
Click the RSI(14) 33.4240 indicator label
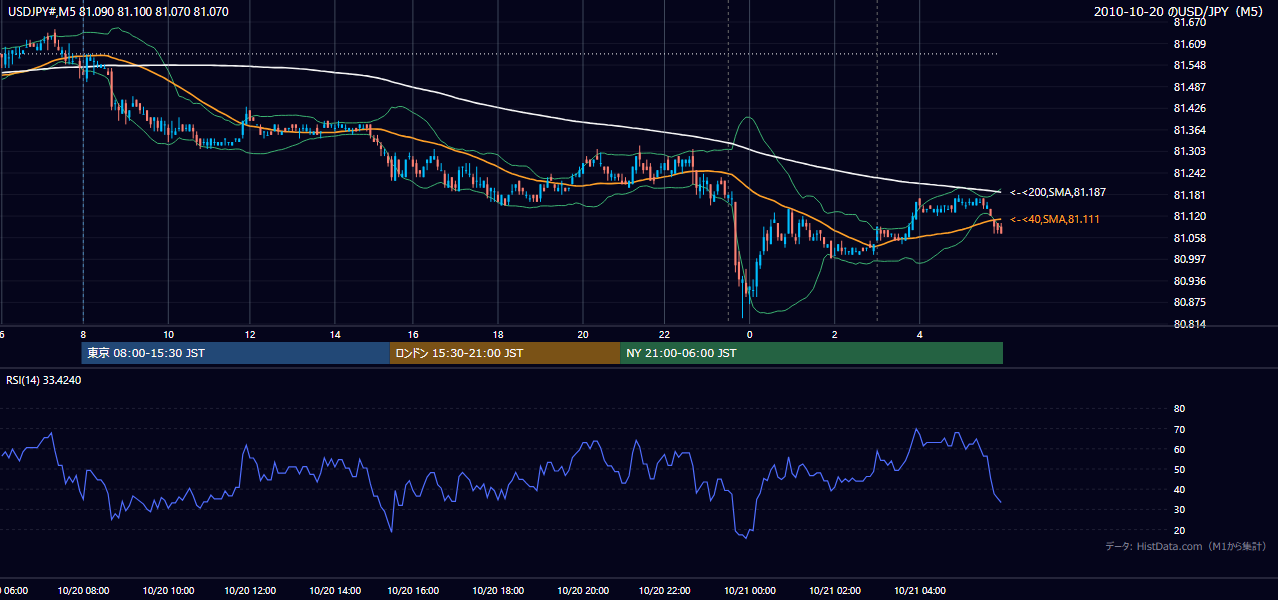[x=44, y=380]
